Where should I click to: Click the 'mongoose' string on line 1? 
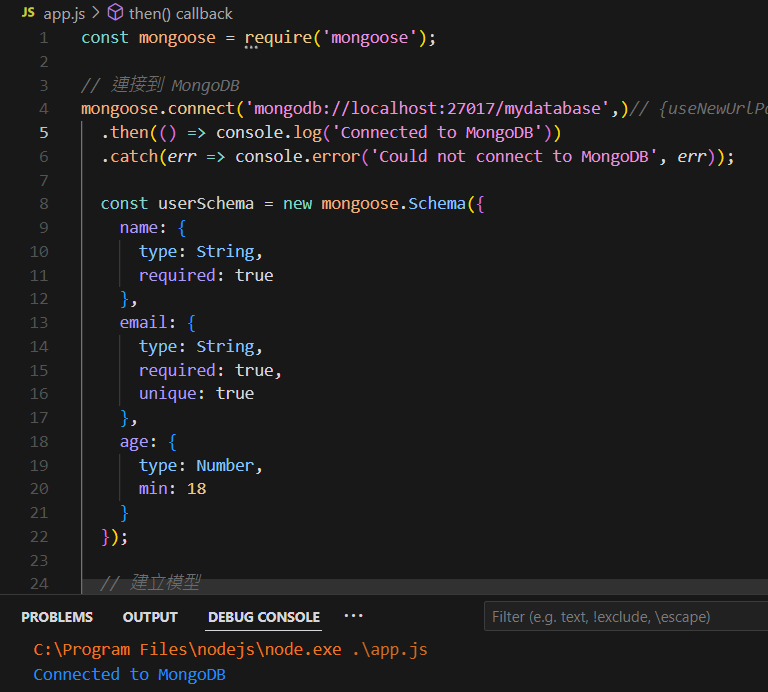pos(369,38)
